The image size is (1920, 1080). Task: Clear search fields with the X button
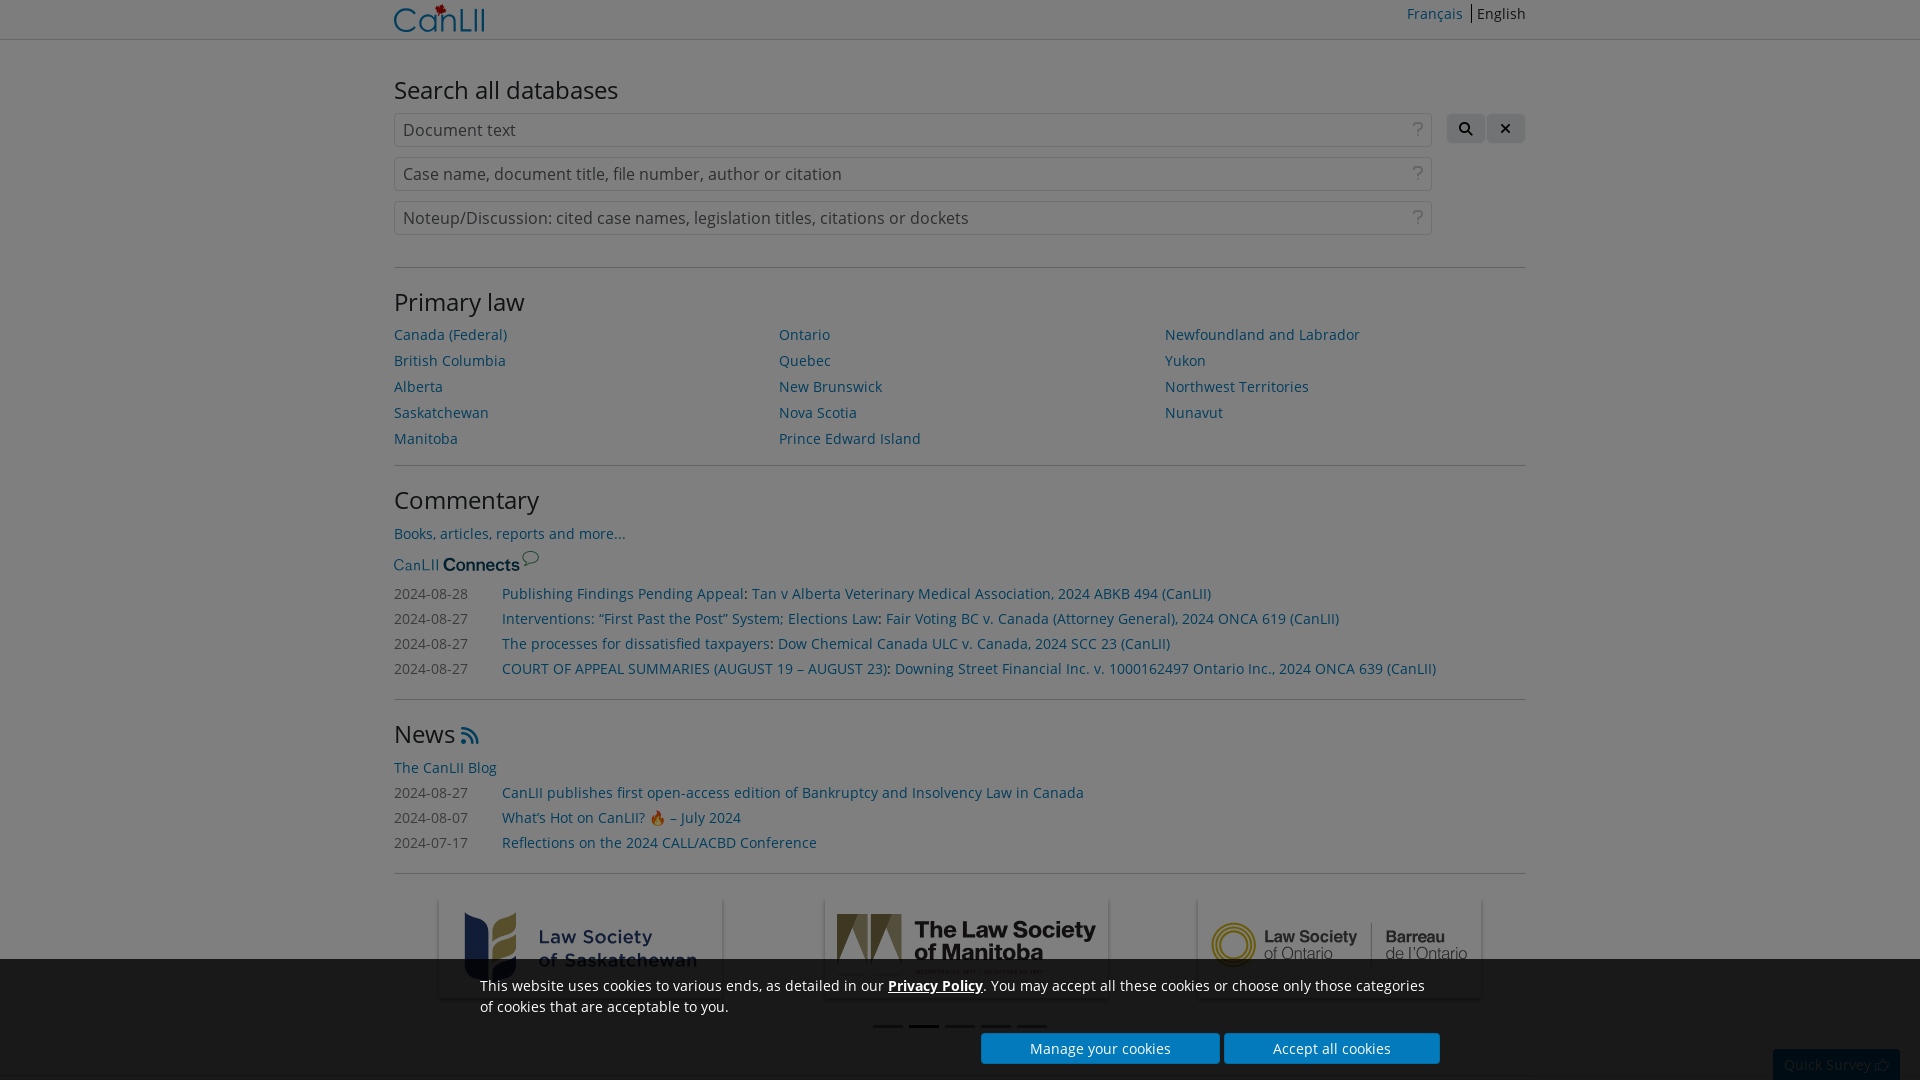(x=1505, y=128)
